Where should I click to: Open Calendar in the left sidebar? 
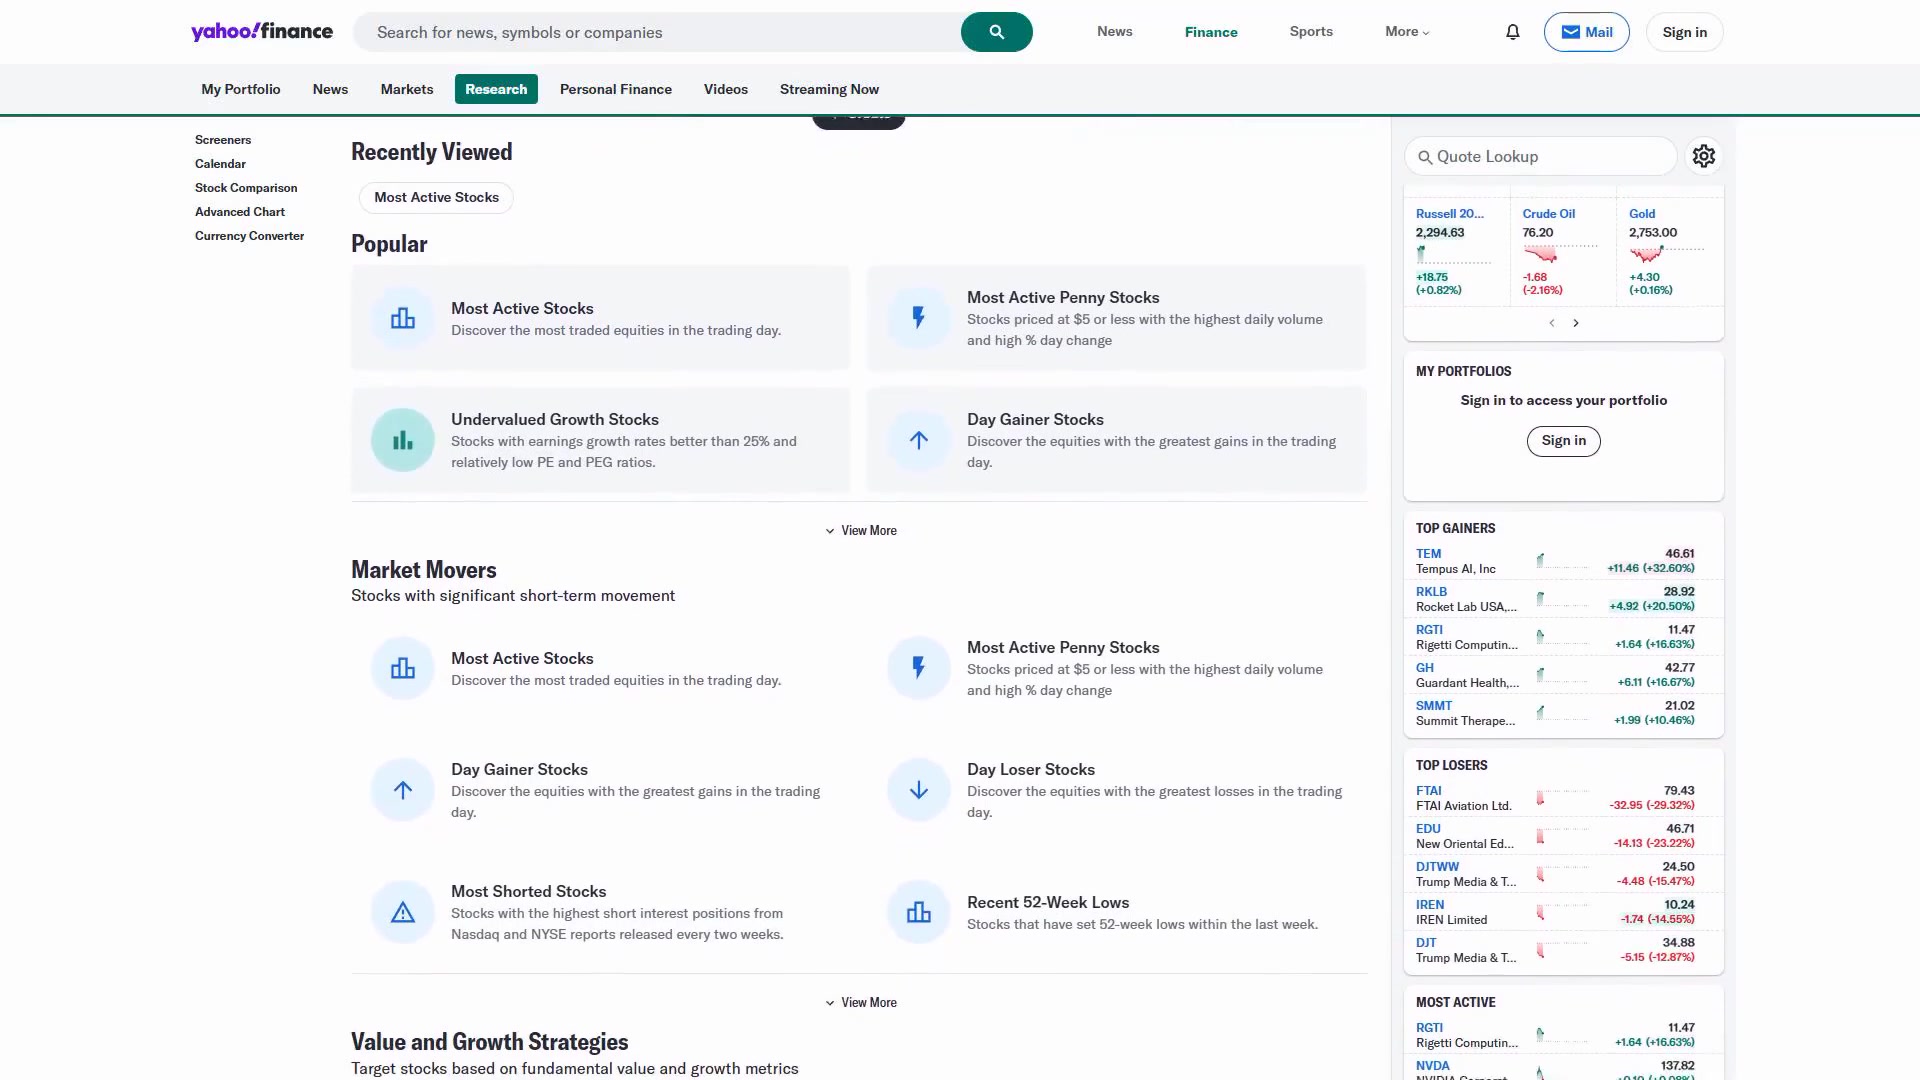(x=220, y=164)
